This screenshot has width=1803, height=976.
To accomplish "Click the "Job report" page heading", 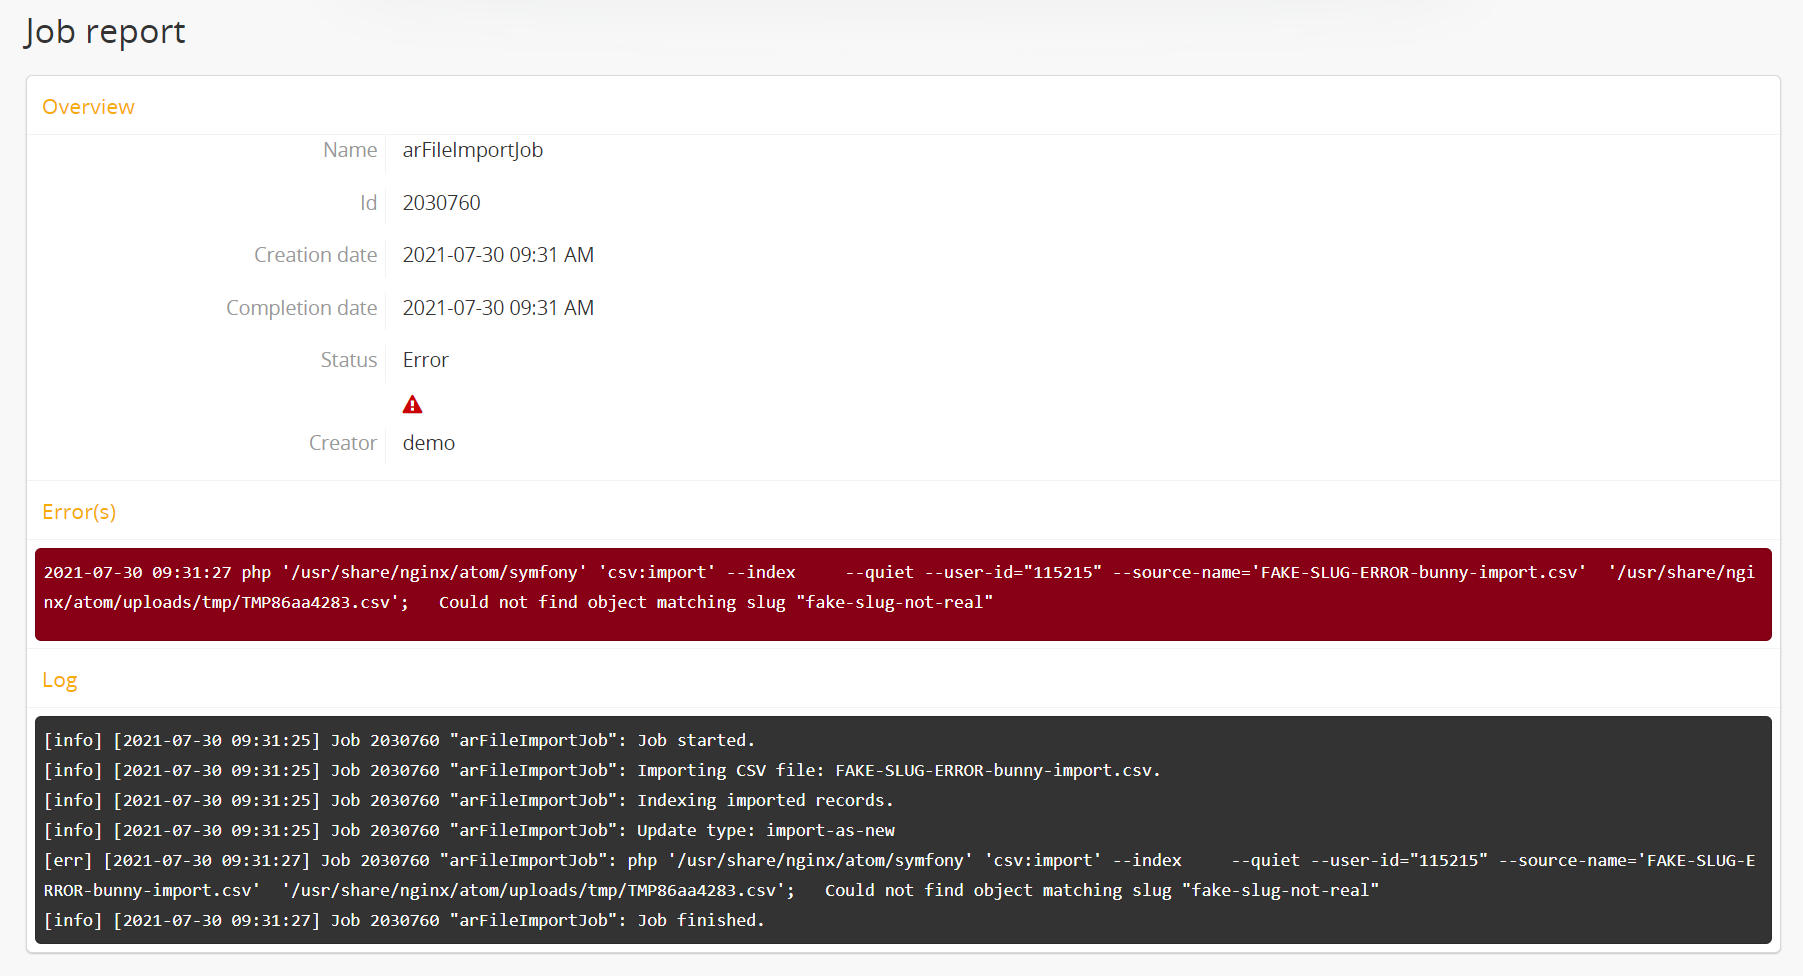I will coord(105,32).
